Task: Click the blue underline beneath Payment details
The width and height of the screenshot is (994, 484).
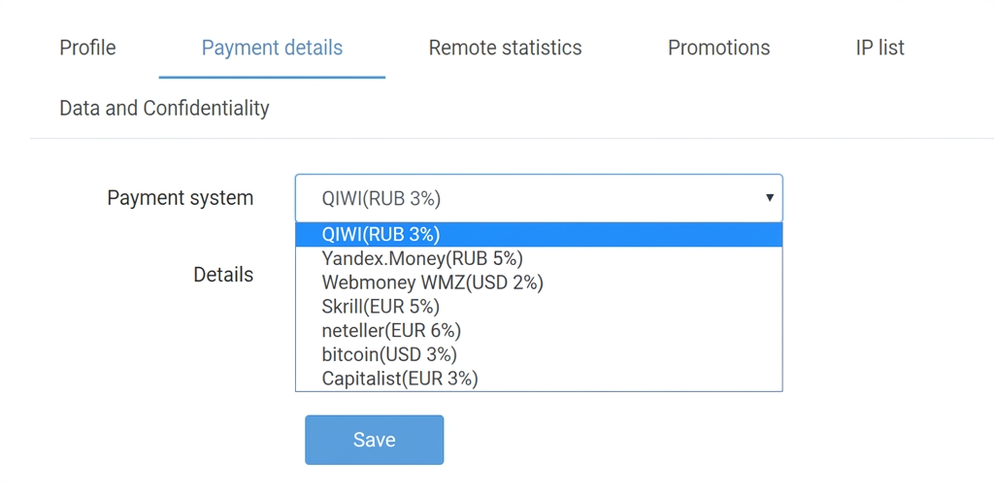Action: click(272, 77)
